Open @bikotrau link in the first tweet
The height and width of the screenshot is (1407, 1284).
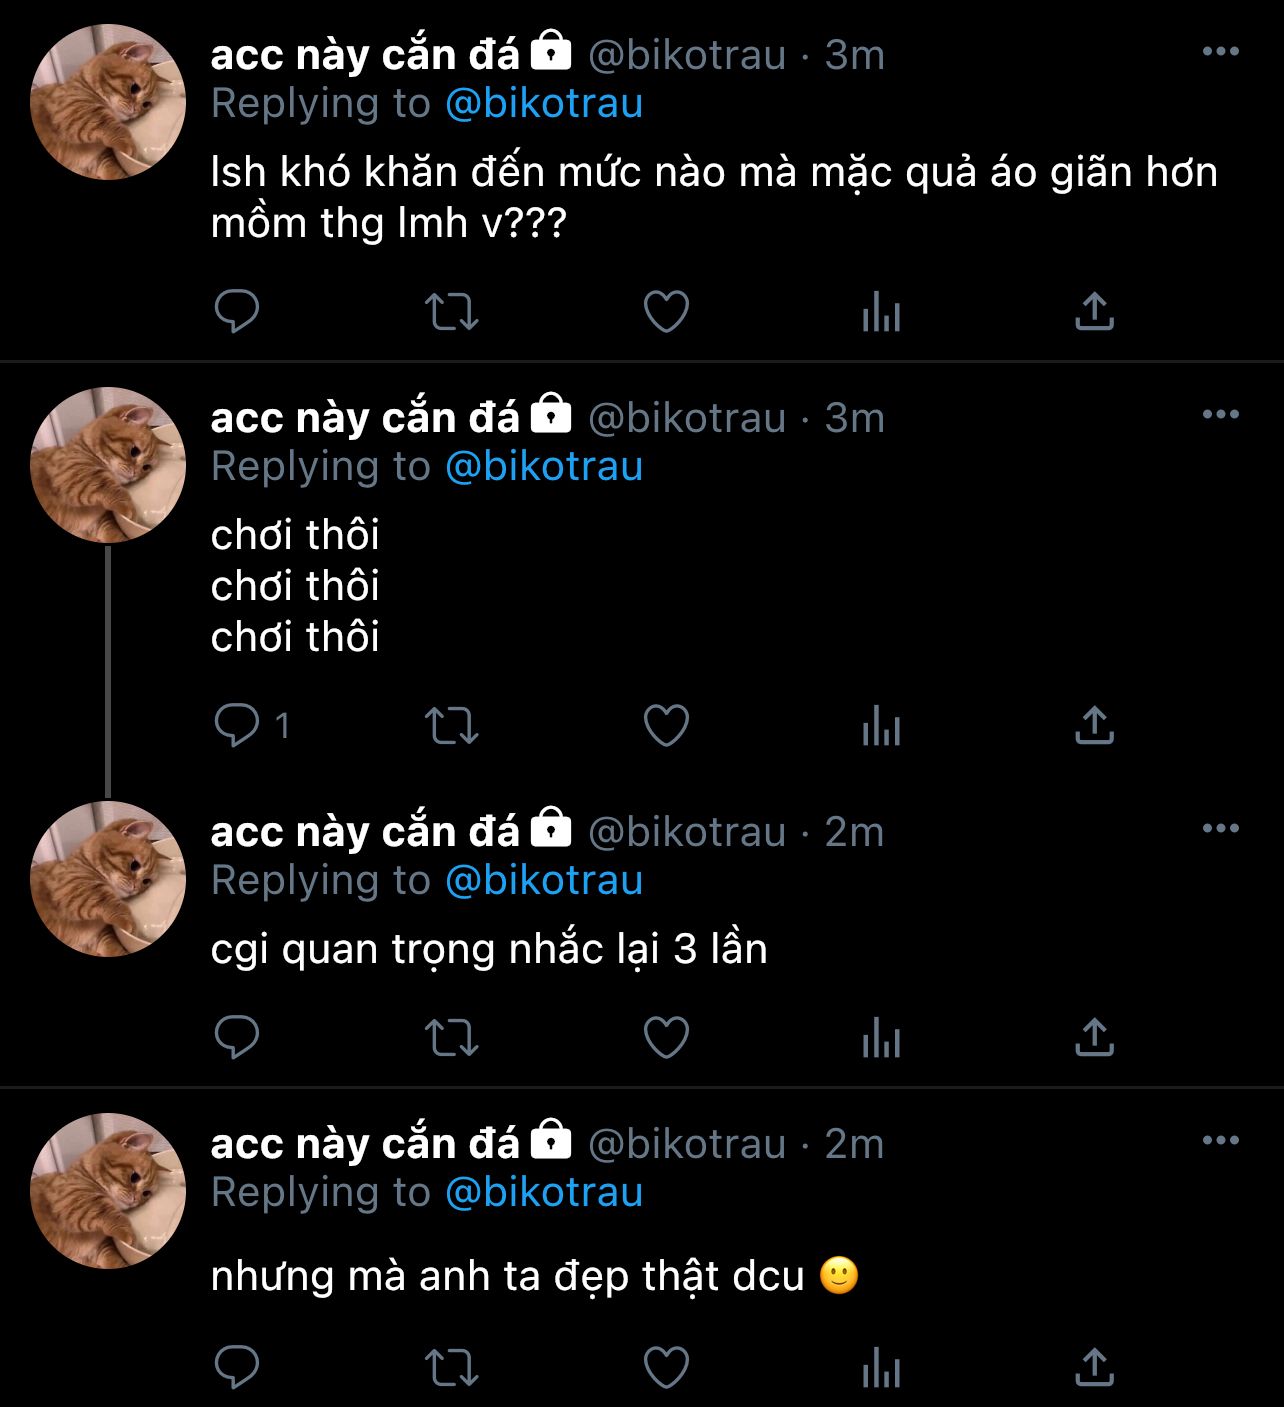[543, 104]
